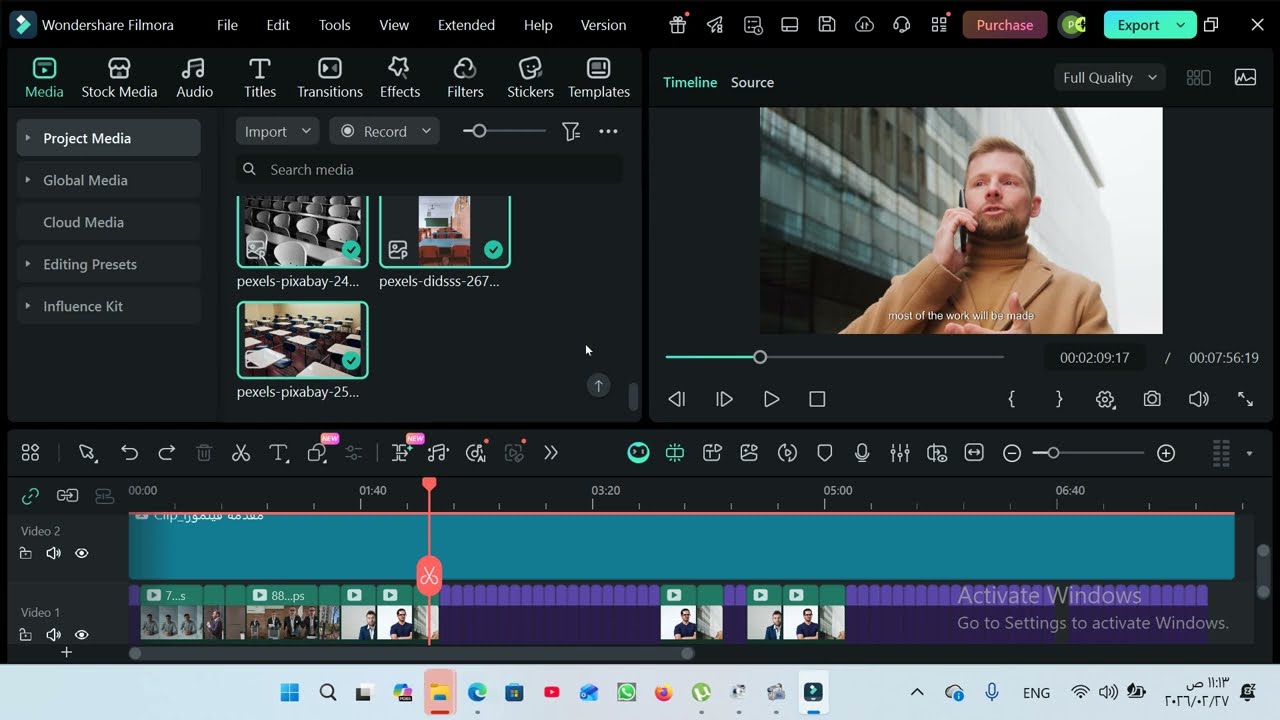Click the timeline zoom slider handle
Viewport: 1280px width, 720px height.
1053,453
